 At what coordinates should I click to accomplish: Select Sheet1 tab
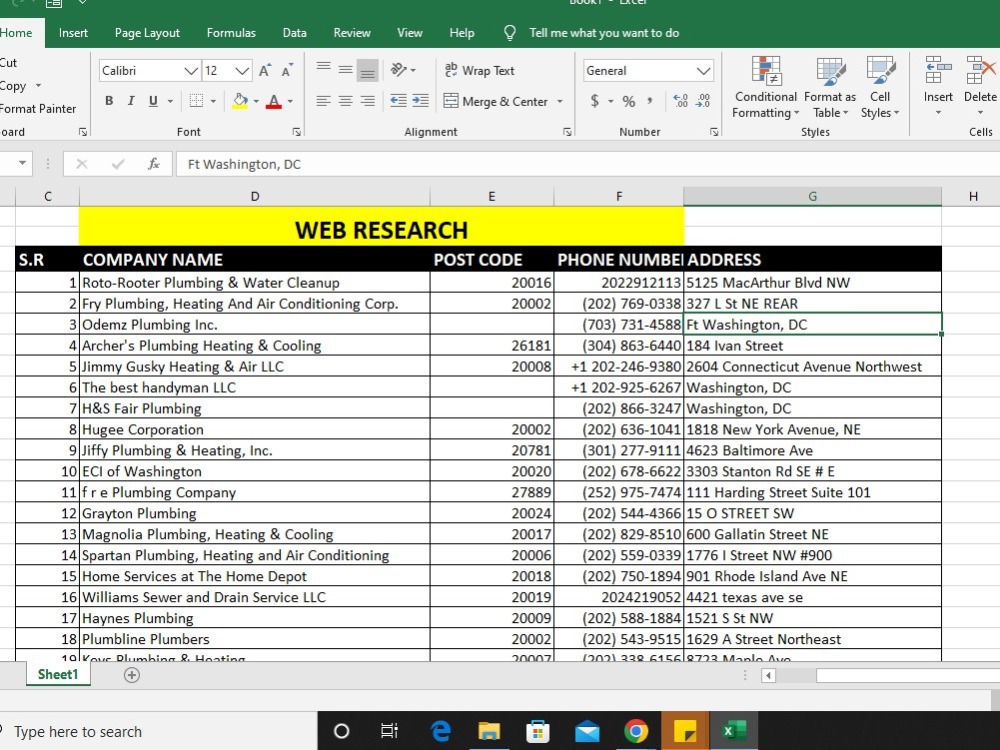click(57, 675)
